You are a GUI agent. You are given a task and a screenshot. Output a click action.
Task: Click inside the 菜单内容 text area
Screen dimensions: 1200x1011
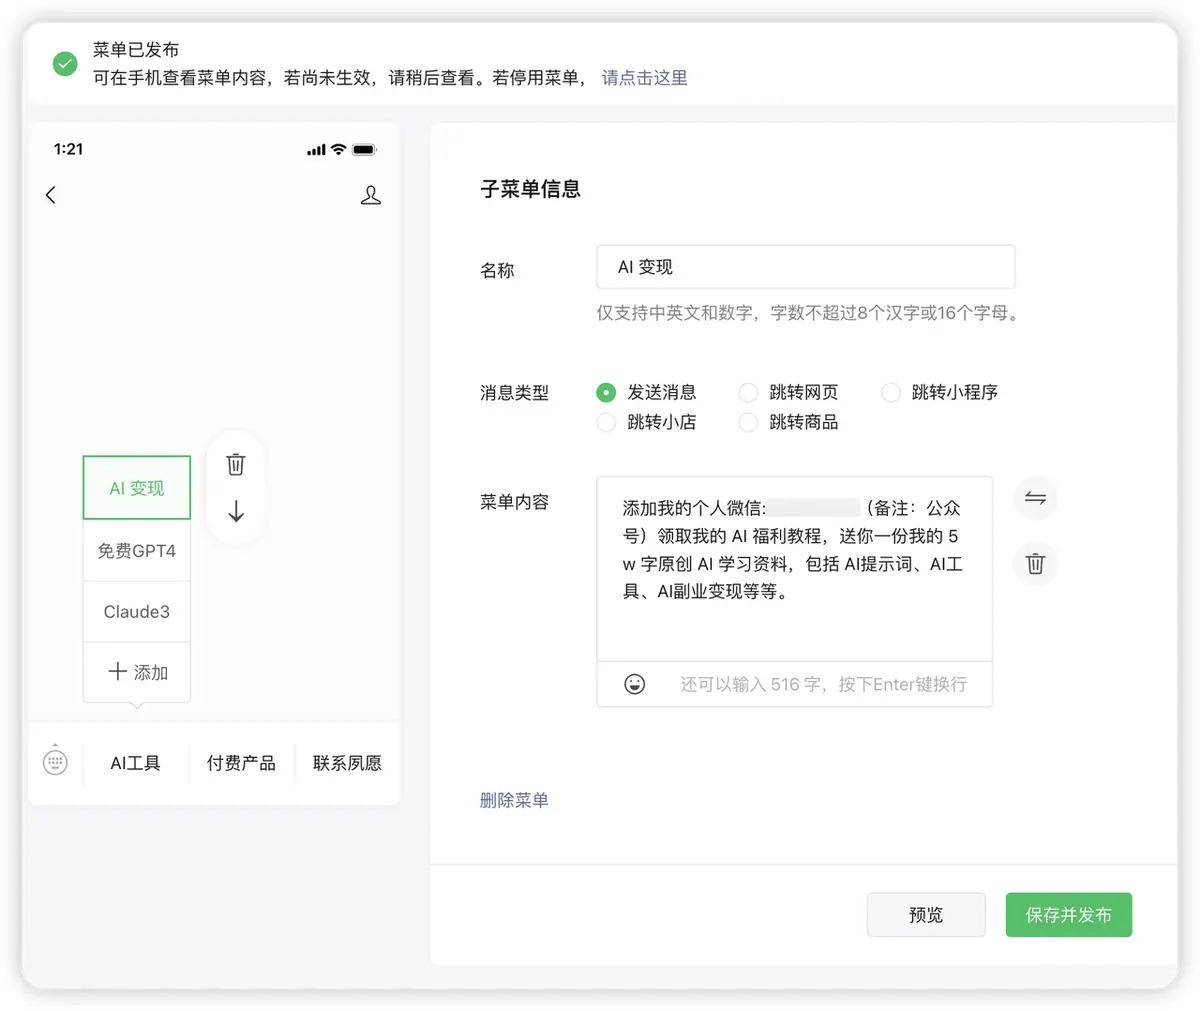pyautogui.click(x=794, y=569)
